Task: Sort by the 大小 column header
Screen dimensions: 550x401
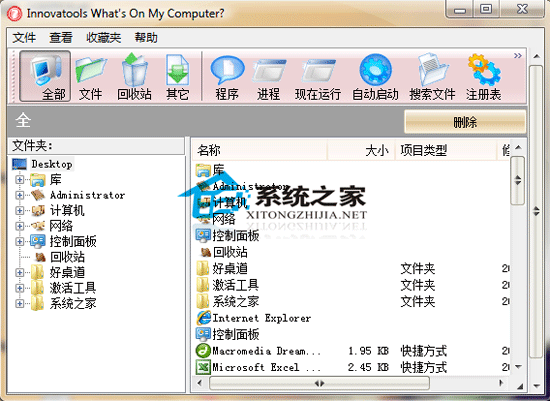Action: 361,151
